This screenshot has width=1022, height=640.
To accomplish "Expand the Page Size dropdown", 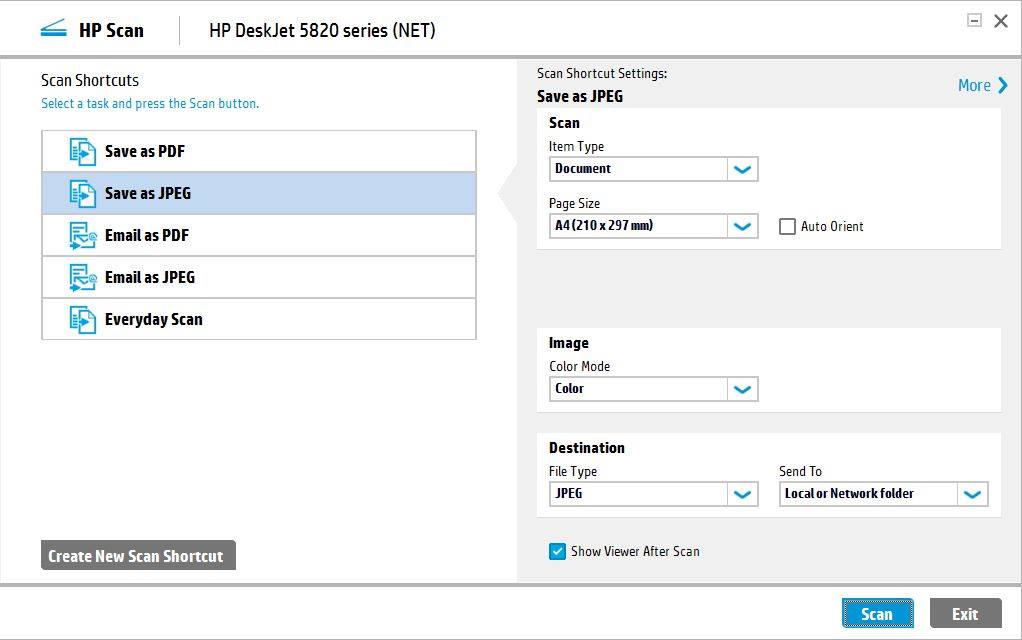I will pos(742,226).
